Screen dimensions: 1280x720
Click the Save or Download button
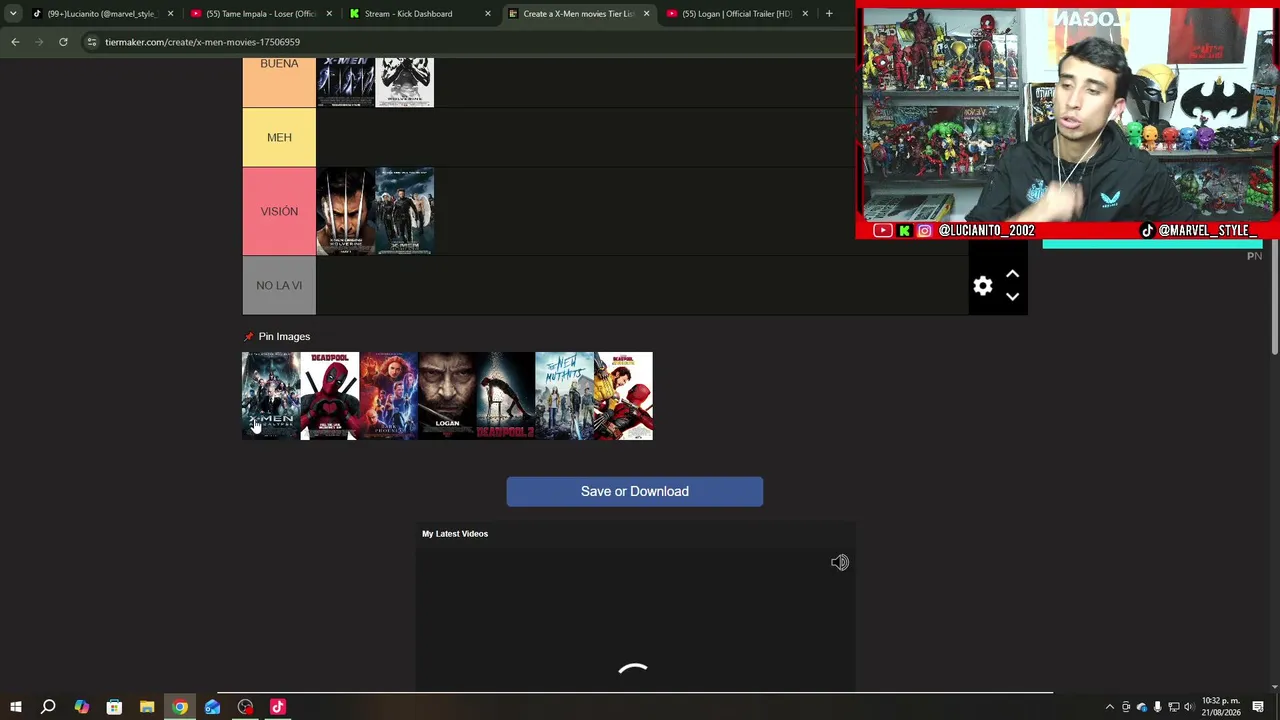[x=635, y=492]
